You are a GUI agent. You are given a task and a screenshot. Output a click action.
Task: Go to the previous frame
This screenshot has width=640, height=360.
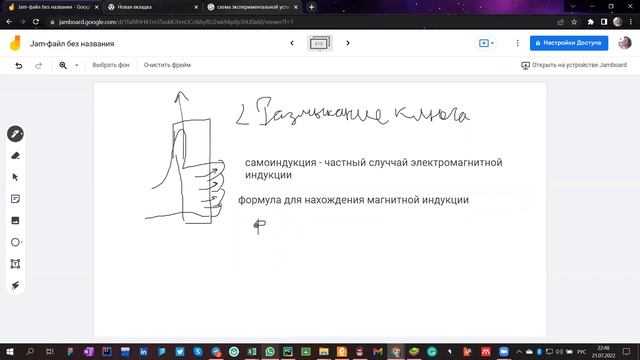(292, 43)
